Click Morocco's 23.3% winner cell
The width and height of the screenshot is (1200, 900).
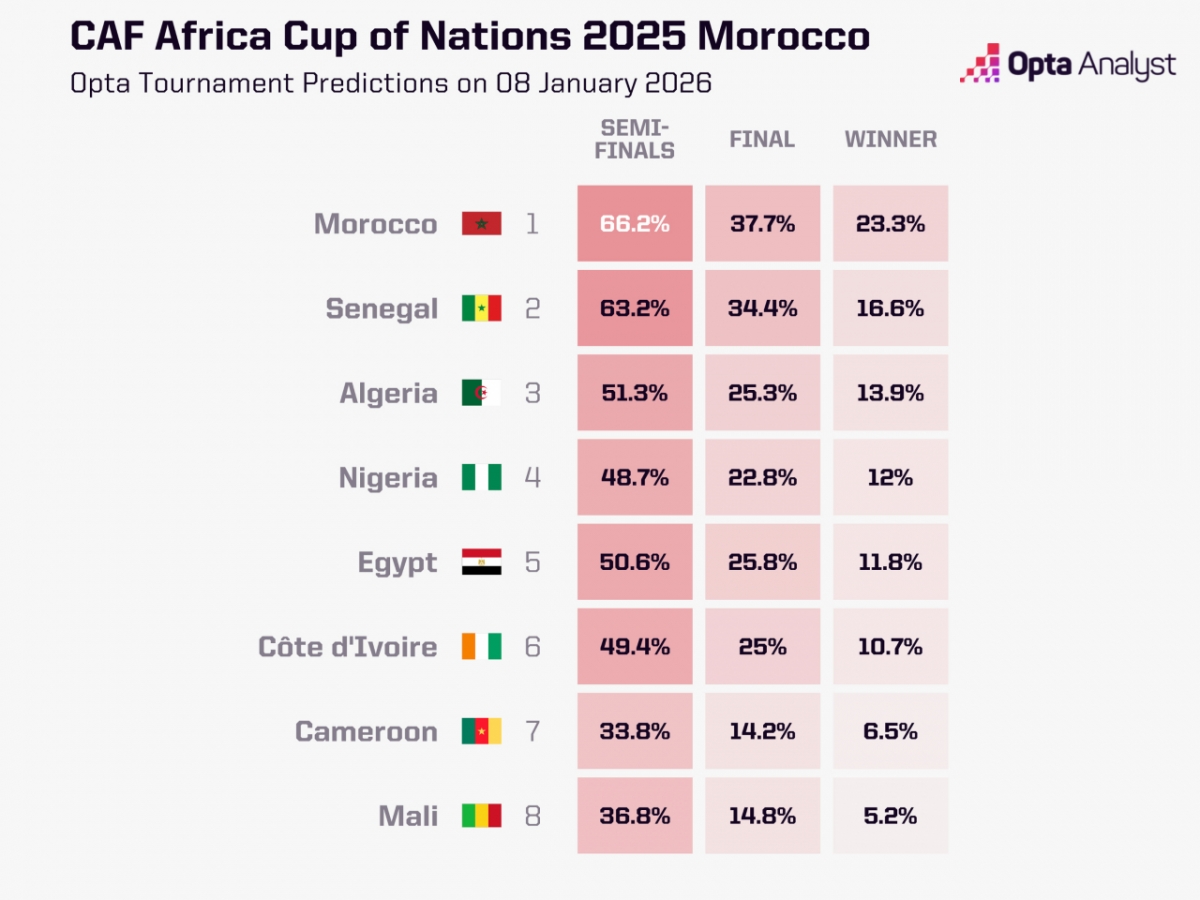tap(891, 224)
